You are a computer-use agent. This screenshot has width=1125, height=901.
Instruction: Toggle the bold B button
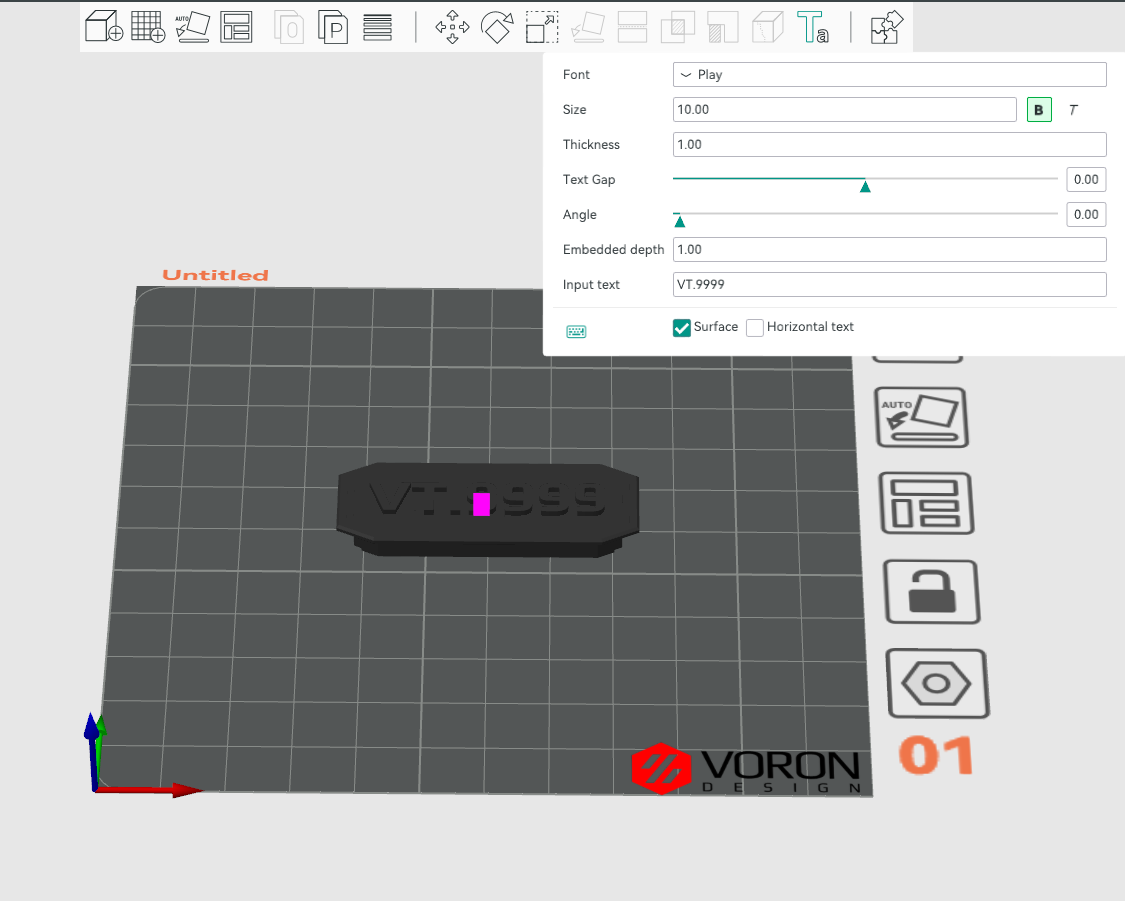tap(1039, 110)
